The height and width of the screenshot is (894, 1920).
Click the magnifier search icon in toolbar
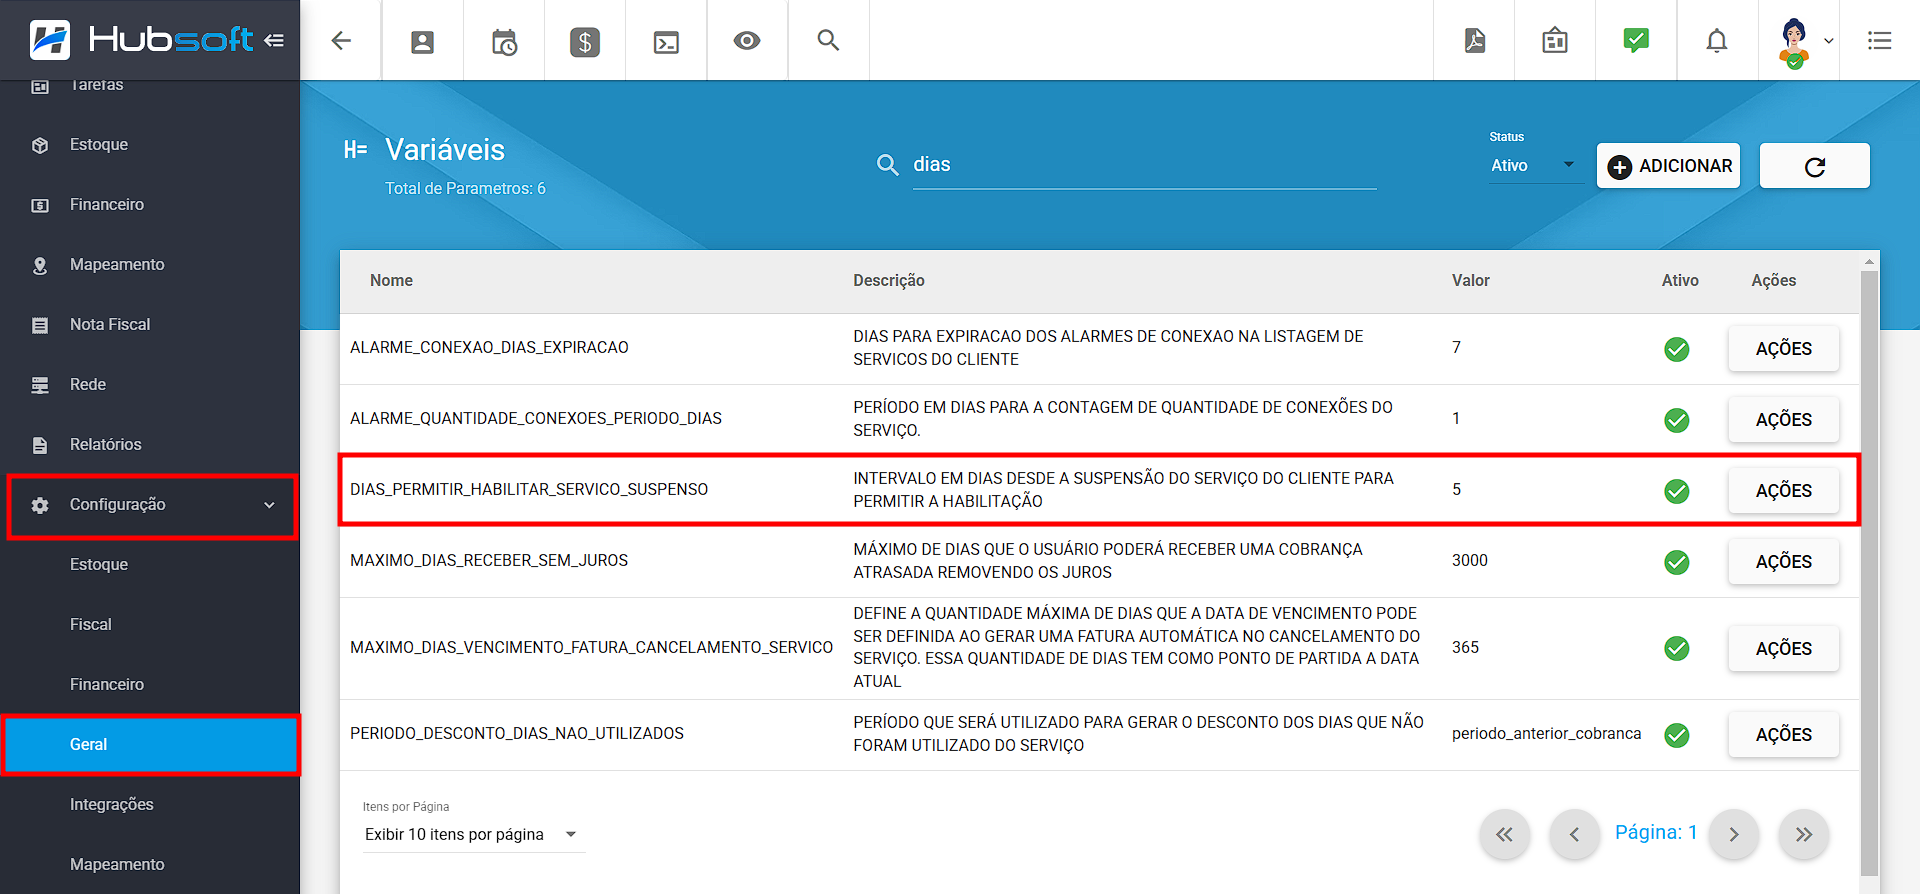click(x=828, y=40)
